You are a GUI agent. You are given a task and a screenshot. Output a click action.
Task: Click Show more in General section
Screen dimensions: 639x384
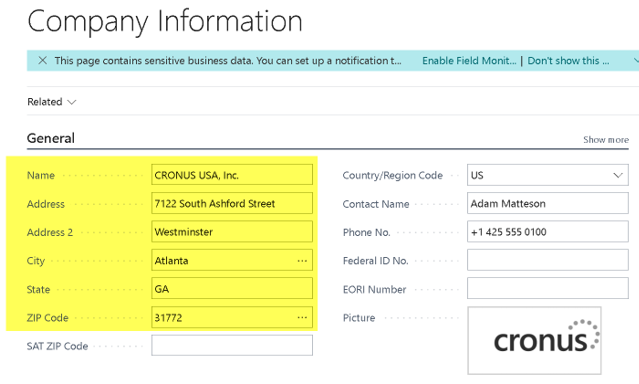(x=606, y=140)
